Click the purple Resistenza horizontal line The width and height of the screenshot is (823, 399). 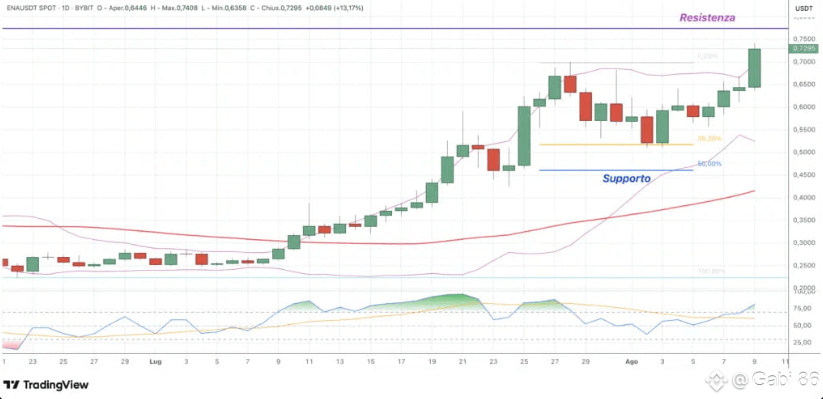click(394, 28)
